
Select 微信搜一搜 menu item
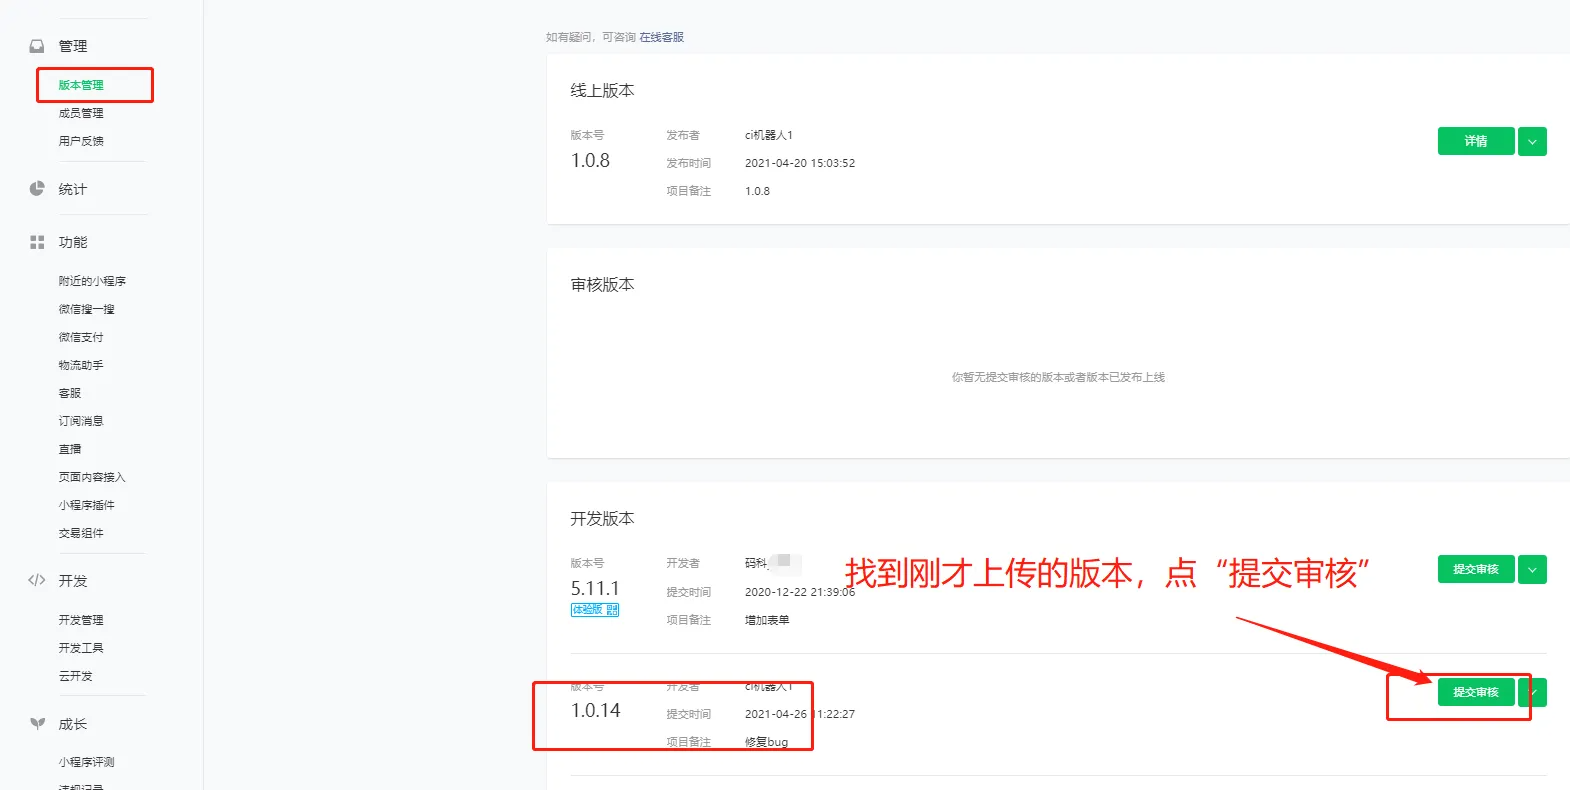tap(86, 309)
